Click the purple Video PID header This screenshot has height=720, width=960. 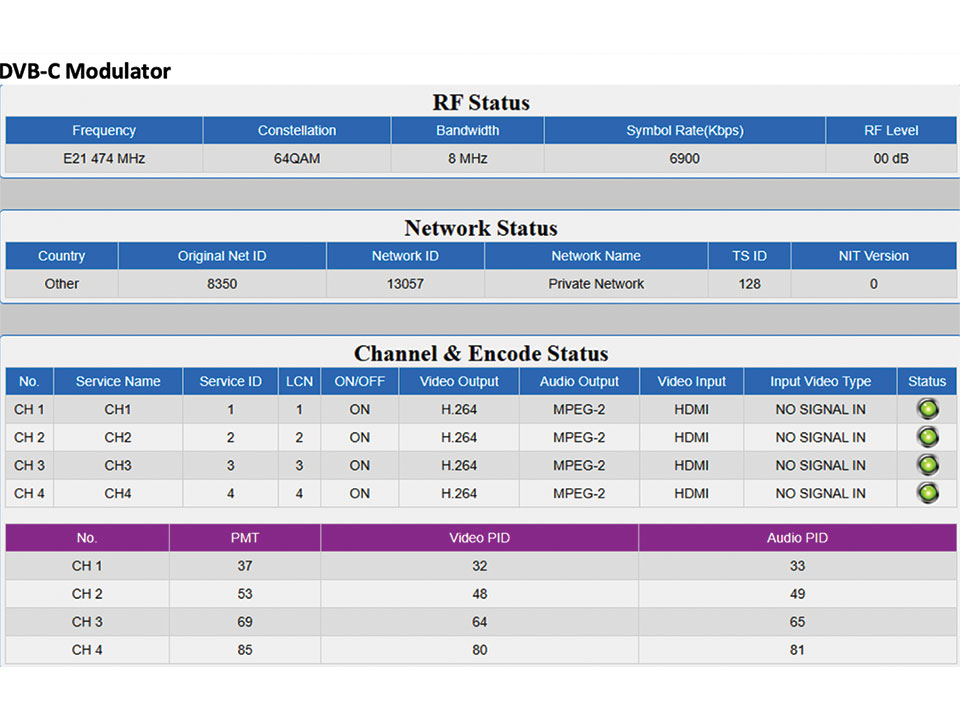coord(479,538)
